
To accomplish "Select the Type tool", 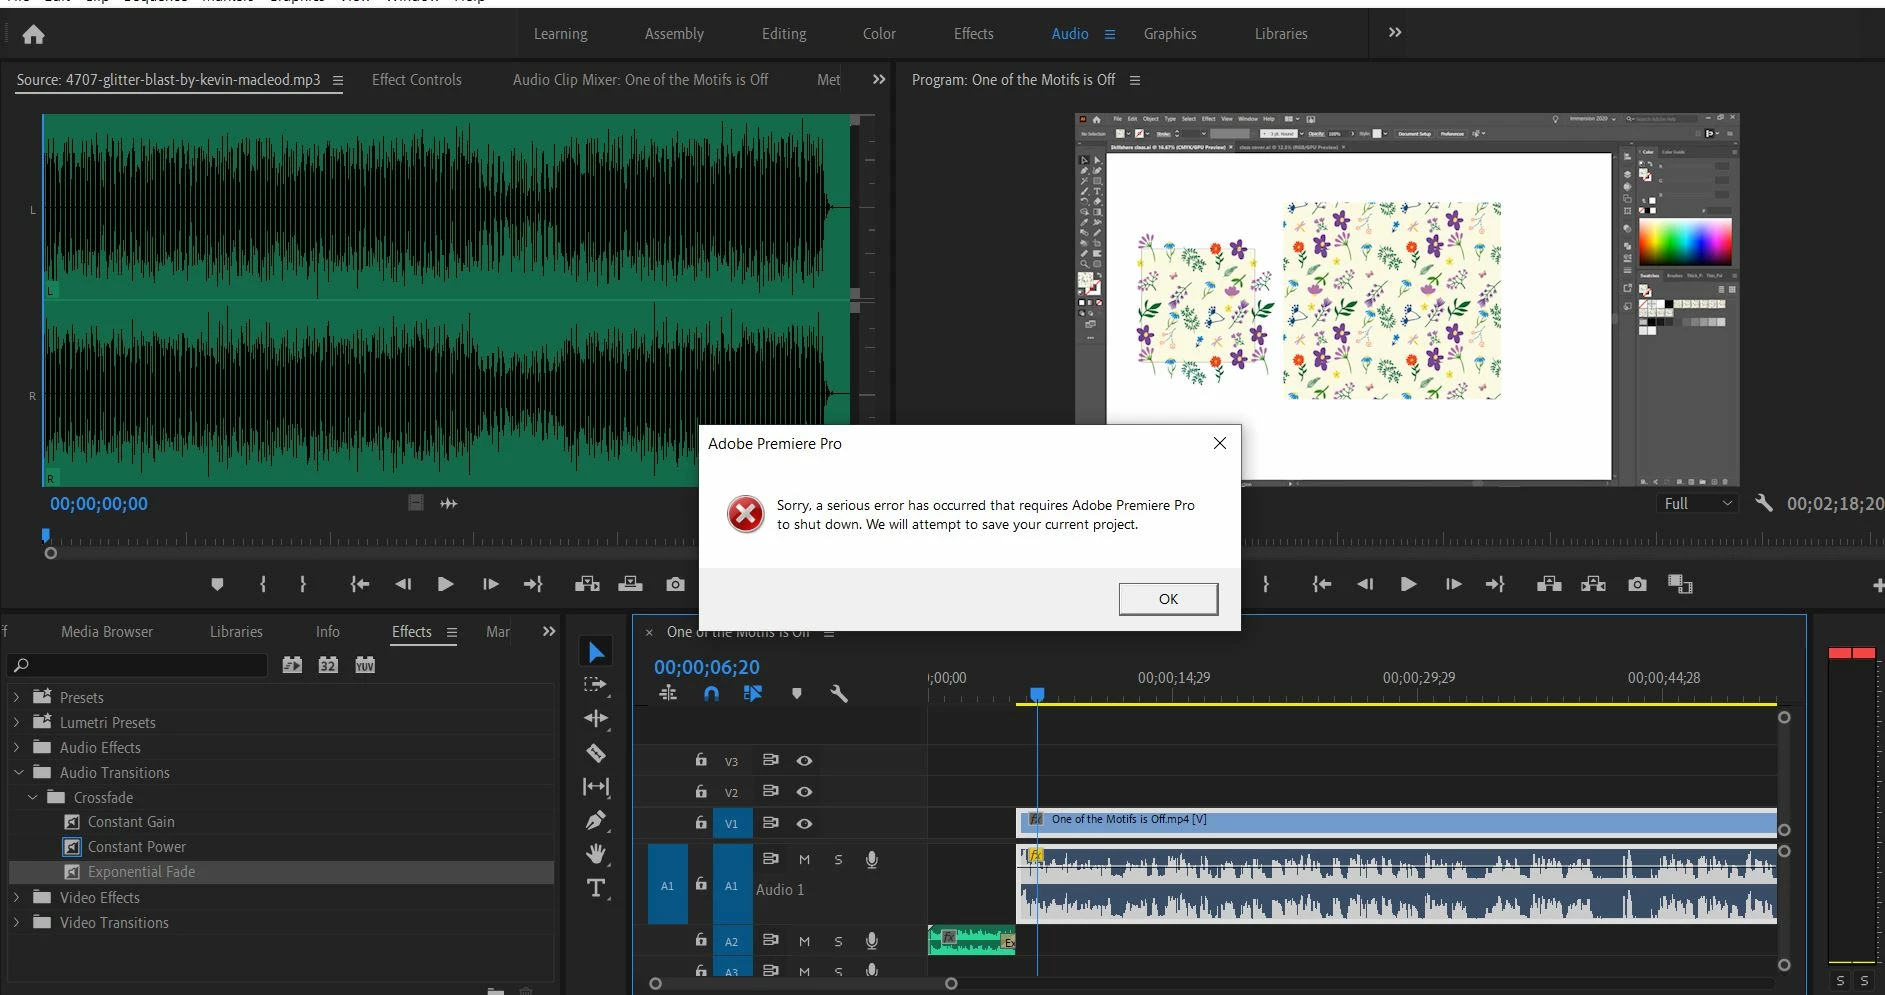I will click(x=596, y=888).
